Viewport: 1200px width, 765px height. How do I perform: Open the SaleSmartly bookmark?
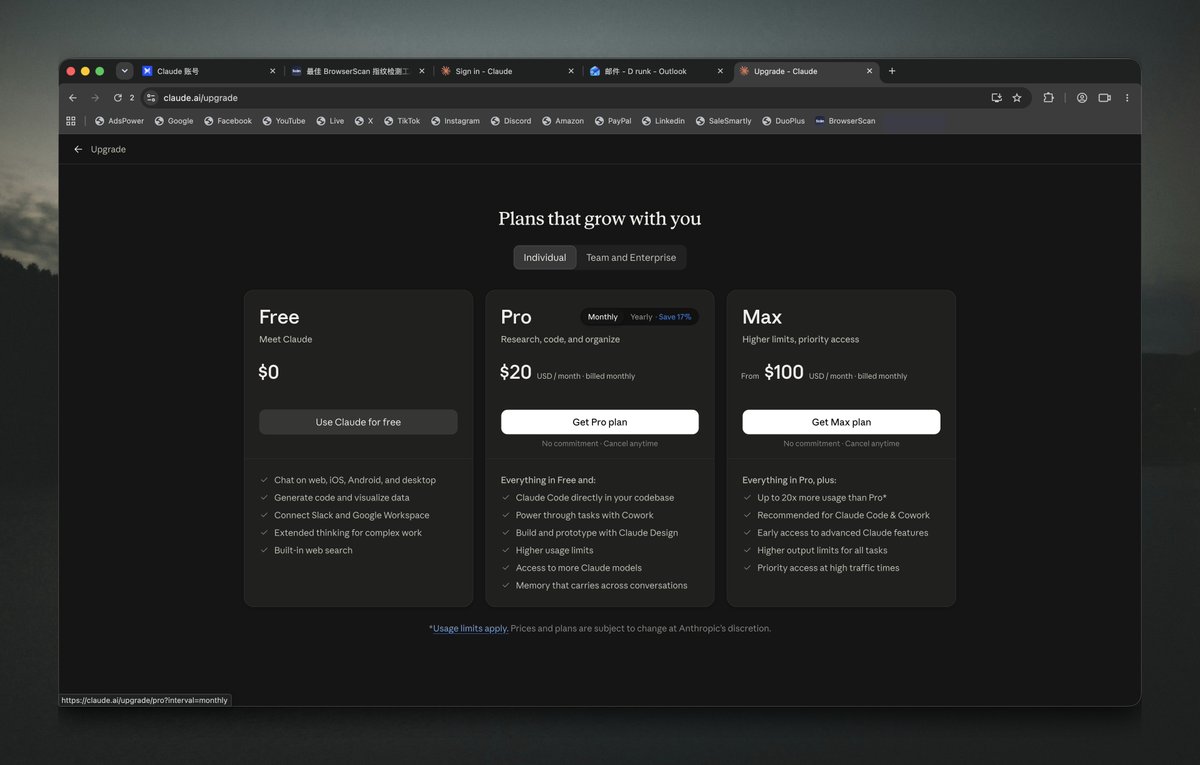click(x=723, y=121)
